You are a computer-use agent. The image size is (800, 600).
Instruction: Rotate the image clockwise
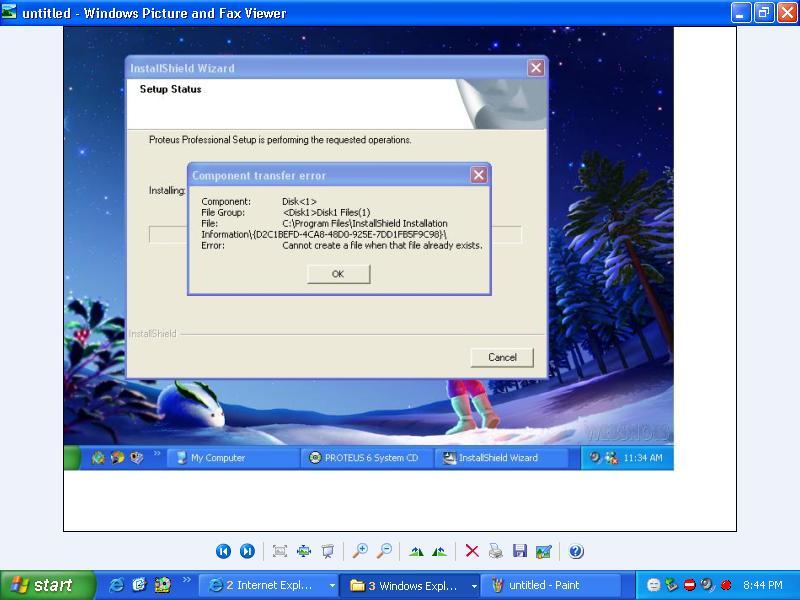click(x=416, y=551)
